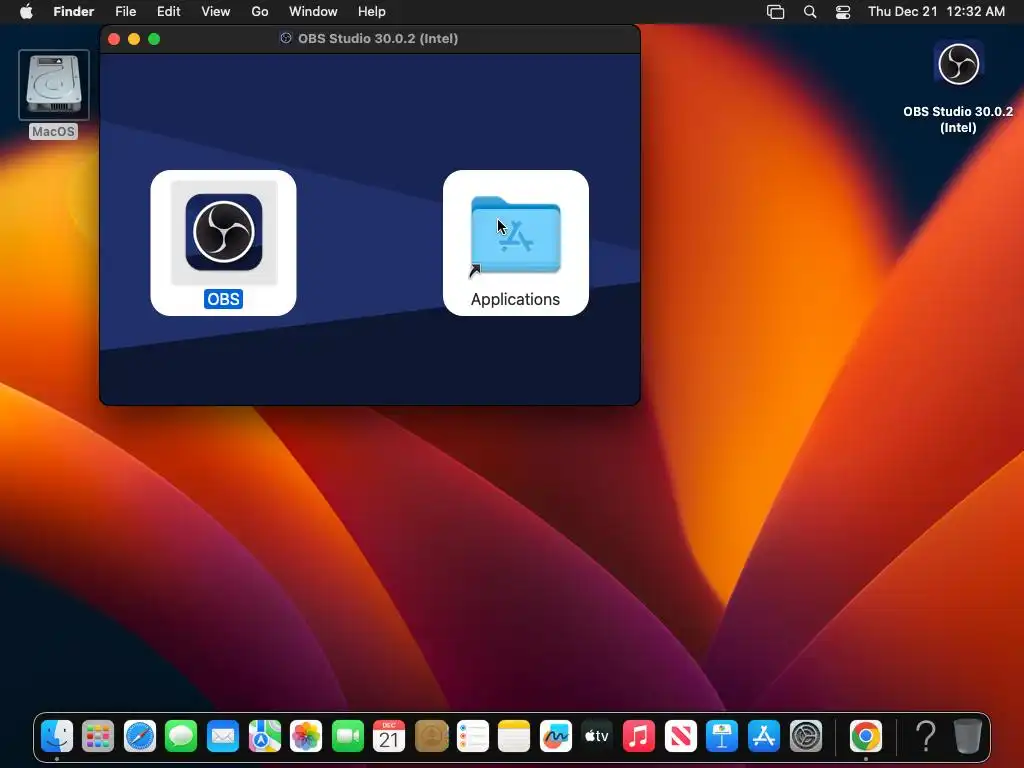Screen dimensions: 1024x768
Task: Click the Applications label text
Action: click(515, 299)
